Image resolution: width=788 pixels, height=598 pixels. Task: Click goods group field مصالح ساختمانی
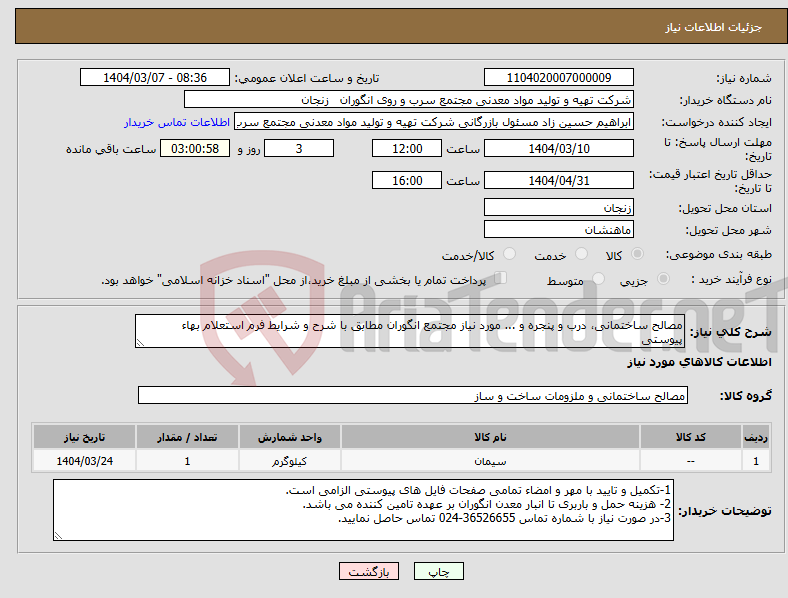pyautogui.click(x=413, y=395)
